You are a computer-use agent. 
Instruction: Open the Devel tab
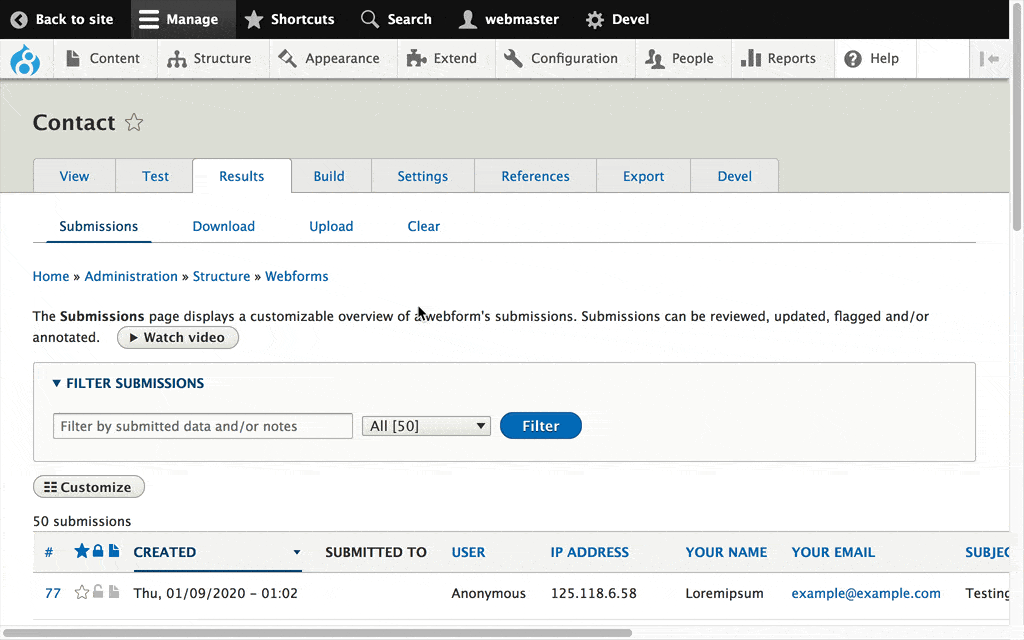click(735, 176)
